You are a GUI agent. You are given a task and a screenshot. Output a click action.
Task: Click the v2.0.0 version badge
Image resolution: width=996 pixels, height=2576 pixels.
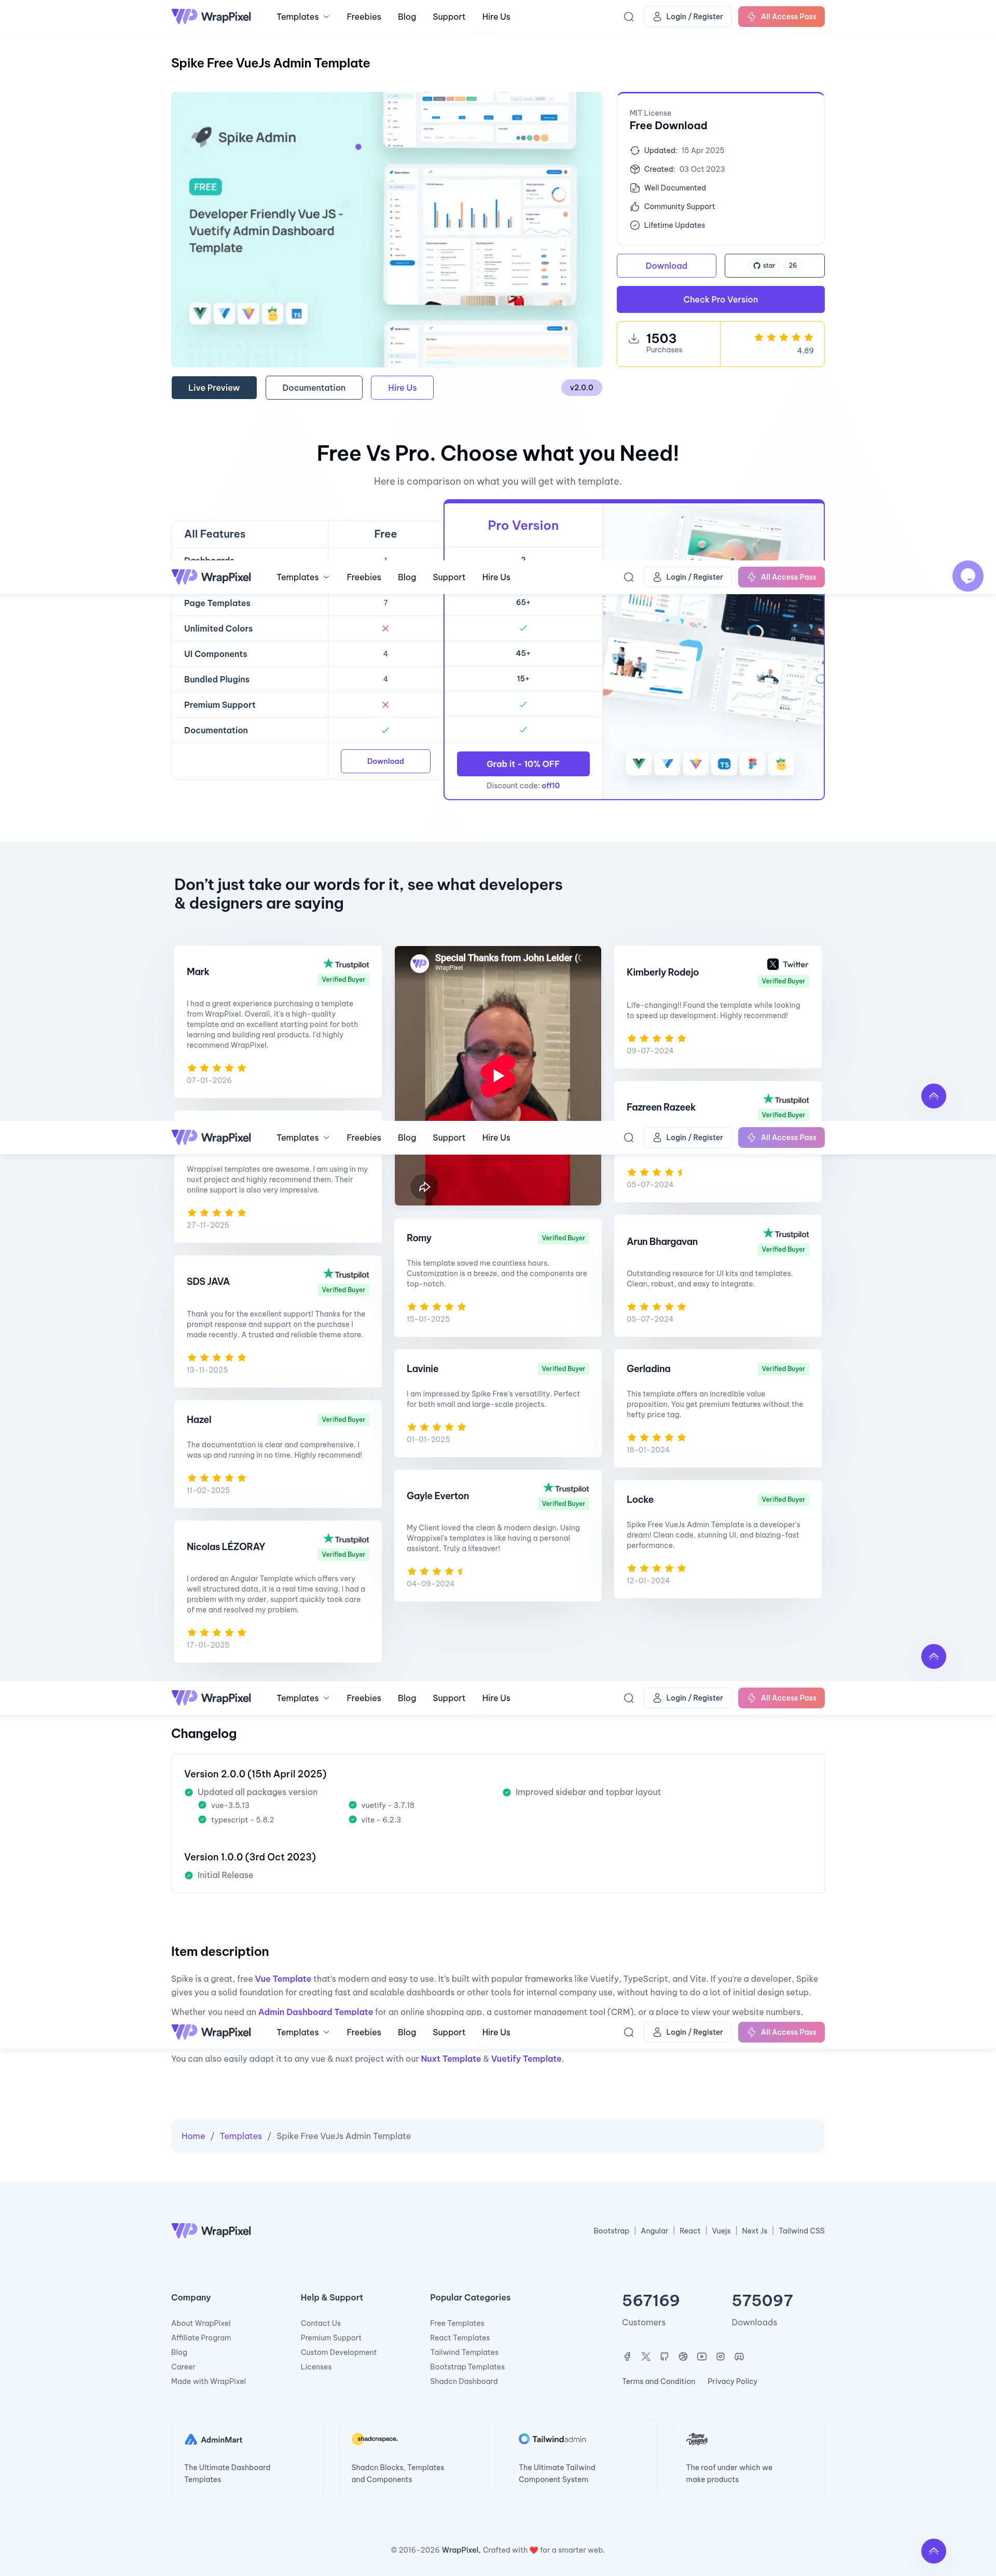(x=581, y=388)
